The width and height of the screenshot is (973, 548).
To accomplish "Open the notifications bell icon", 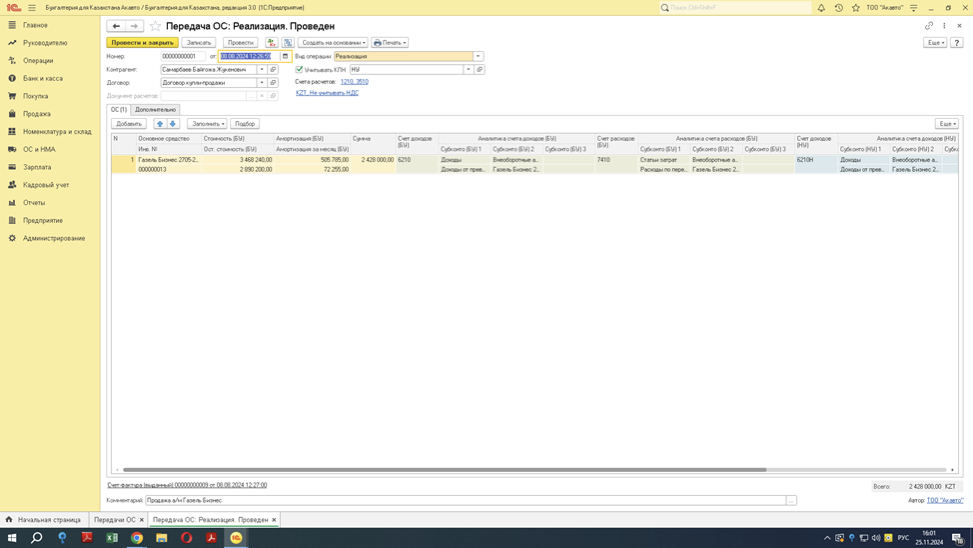I will (x=821, y=8).
